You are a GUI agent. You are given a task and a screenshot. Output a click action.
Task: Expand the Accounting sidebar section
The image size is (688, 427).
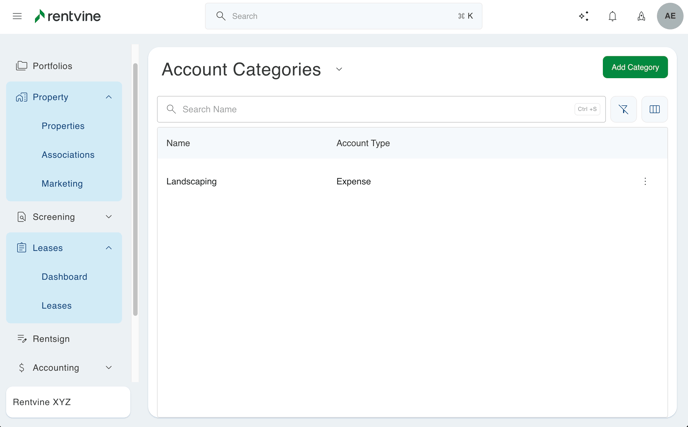(x=109, y=368)
